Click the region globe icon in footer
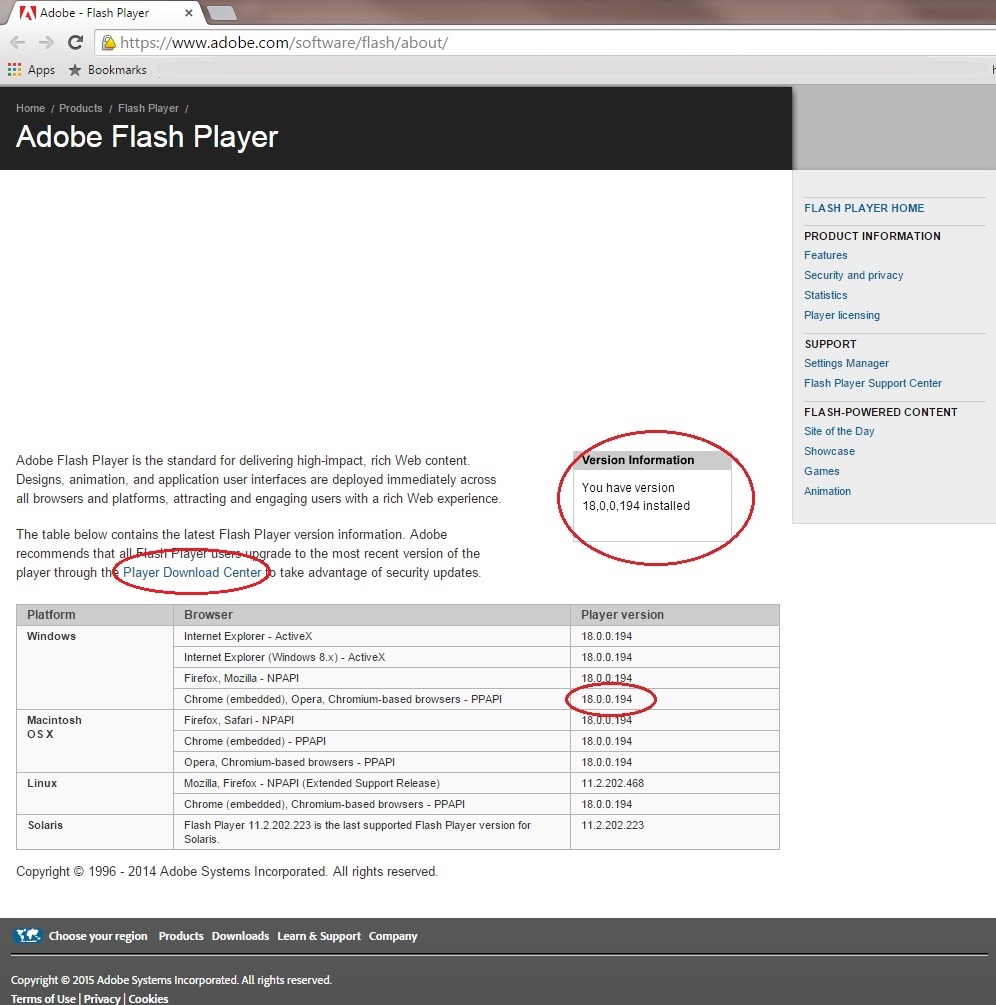The image size is (996, 1005). pos(28,936)
